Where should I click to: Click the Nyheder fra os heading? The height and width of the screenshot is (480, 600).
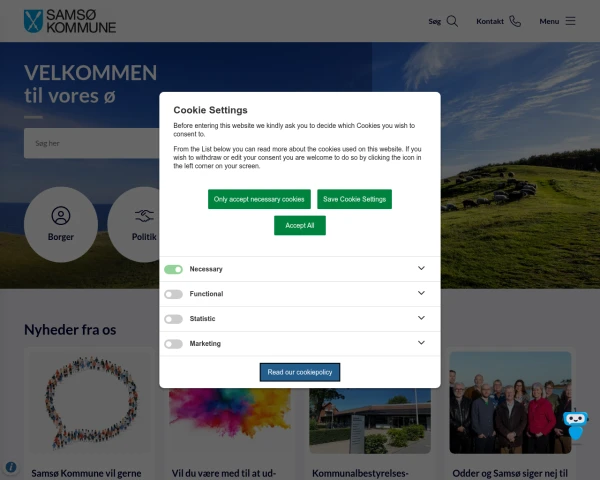(70, 330)
